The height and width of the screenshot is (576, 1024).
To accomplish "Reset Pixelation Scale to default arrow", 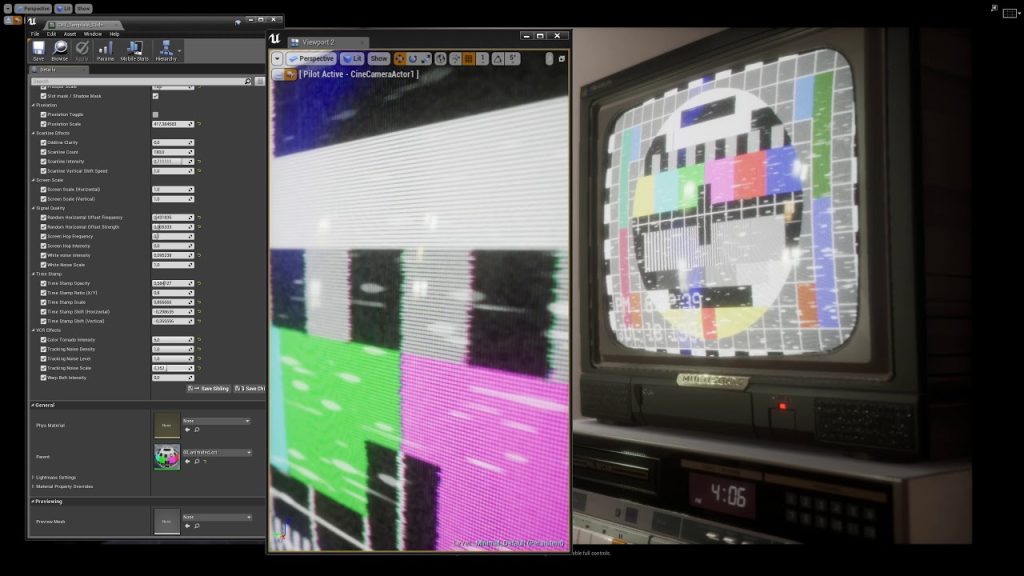I will click(x=199, y=124).
